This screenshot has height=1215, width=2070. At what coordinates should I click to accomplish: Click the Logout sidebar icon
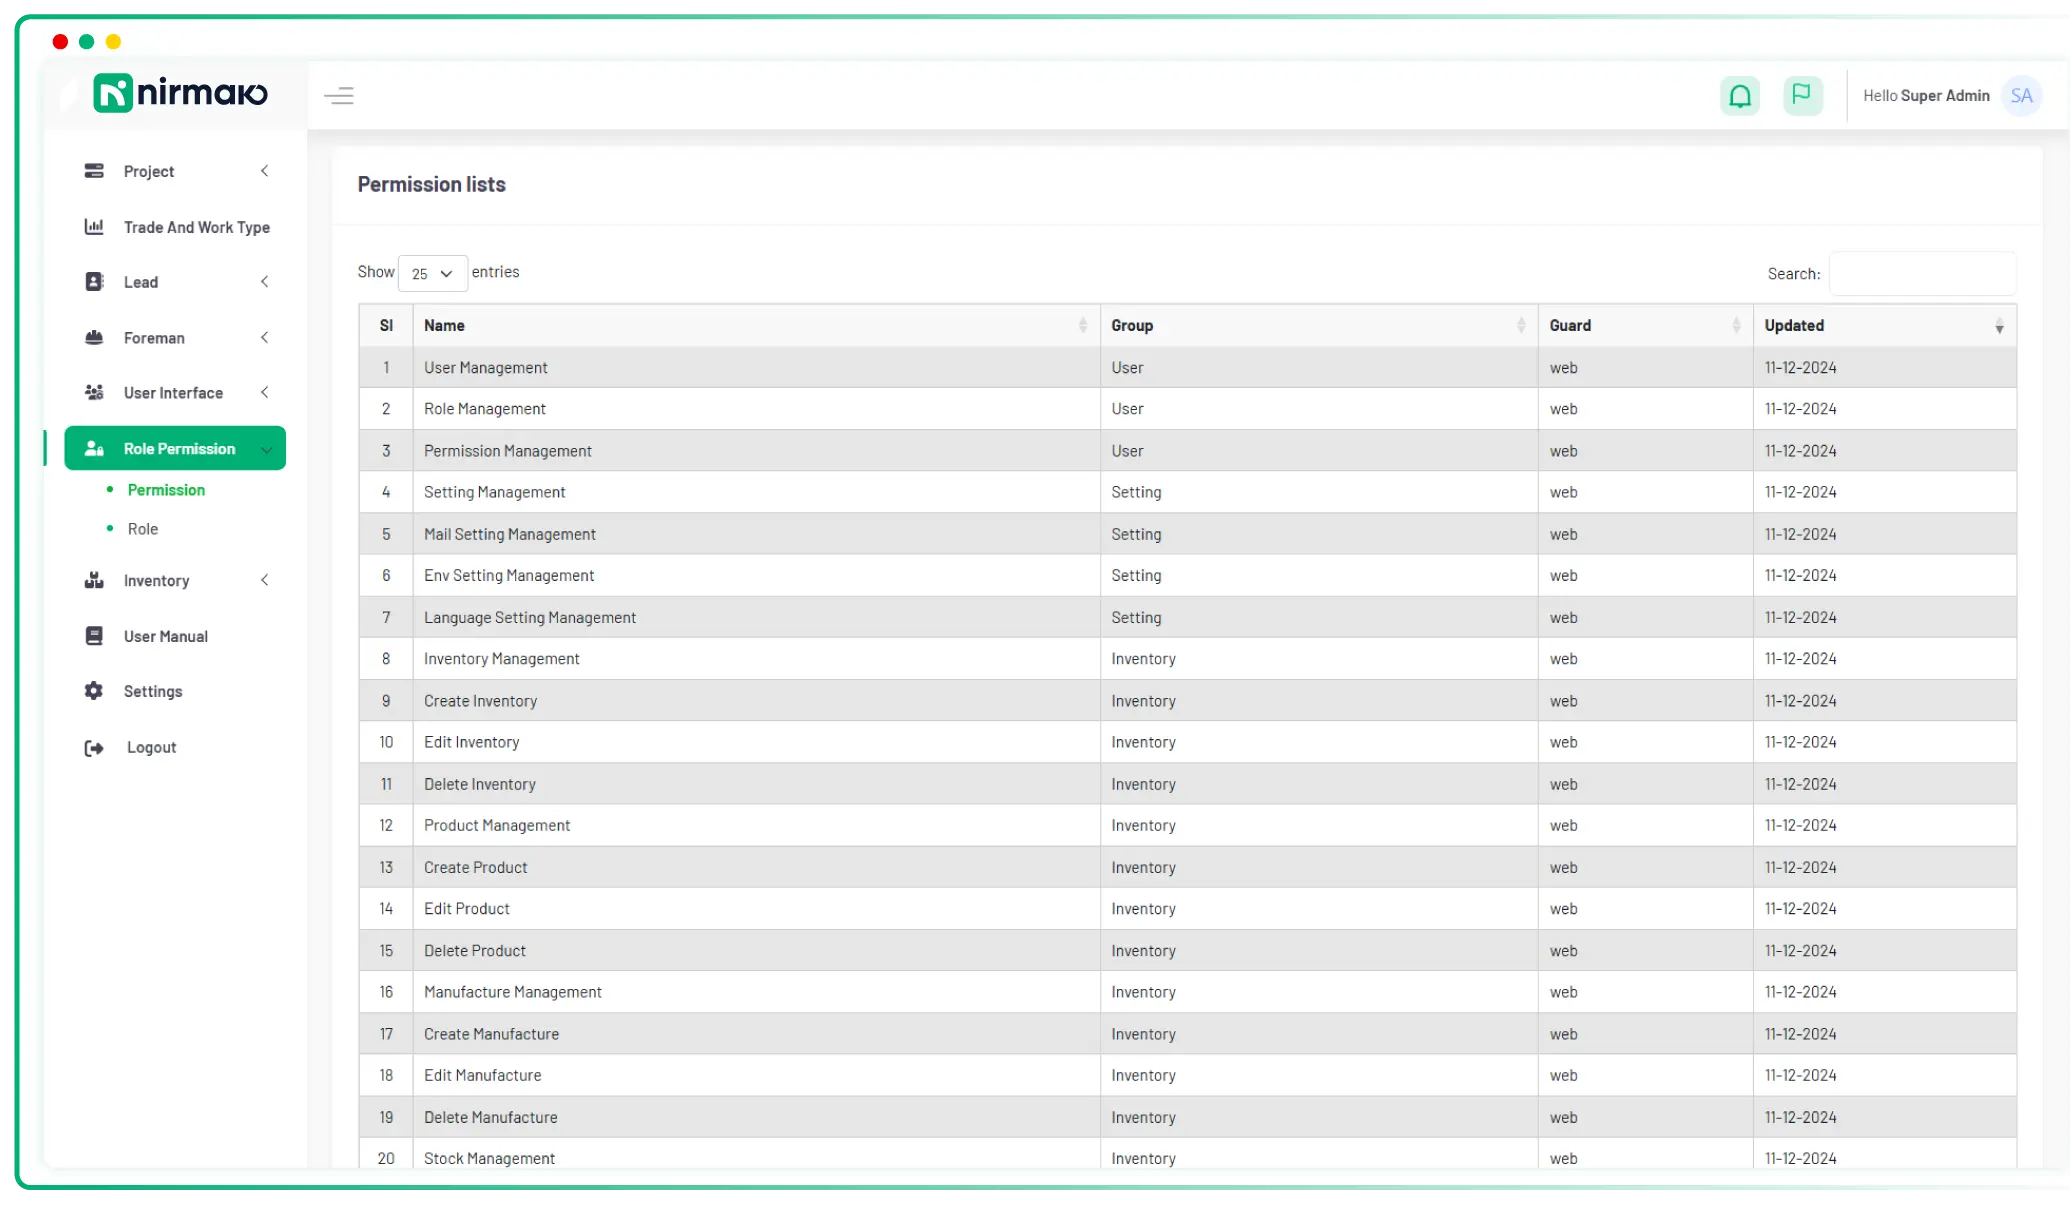[x=94, y=745]
